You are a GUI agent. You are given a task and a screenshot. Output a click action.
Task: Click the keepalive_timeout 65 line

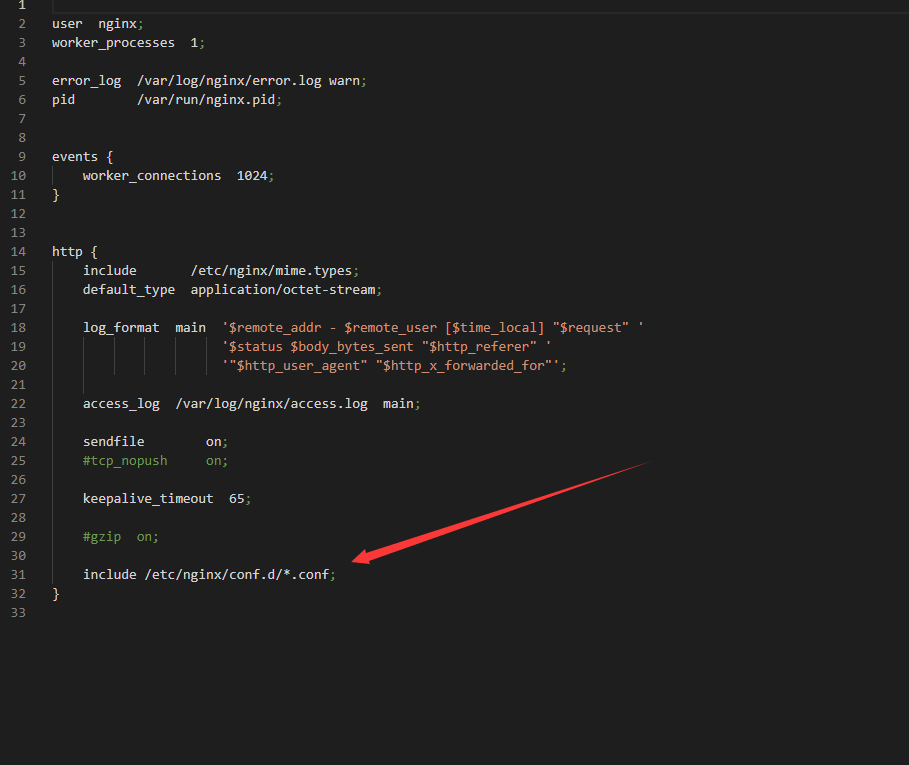coord(167,498)
